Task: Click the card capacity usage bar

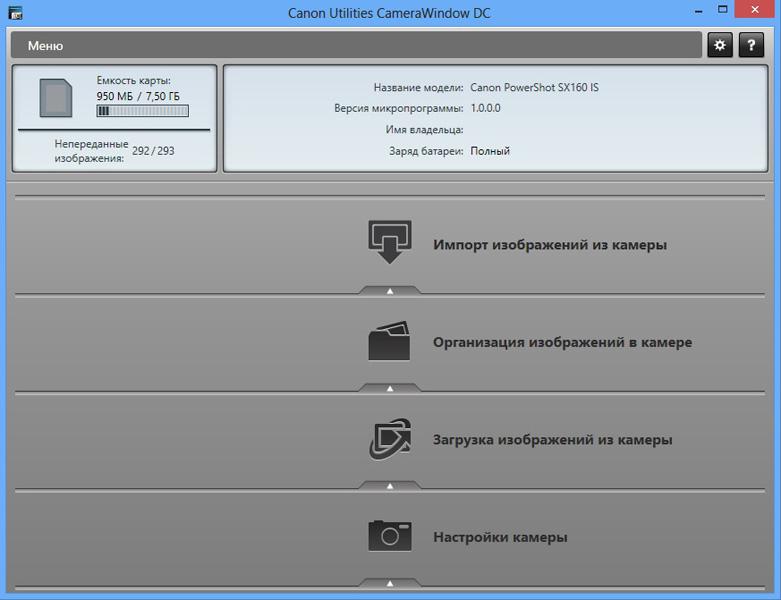Action: tap(143, 112)
